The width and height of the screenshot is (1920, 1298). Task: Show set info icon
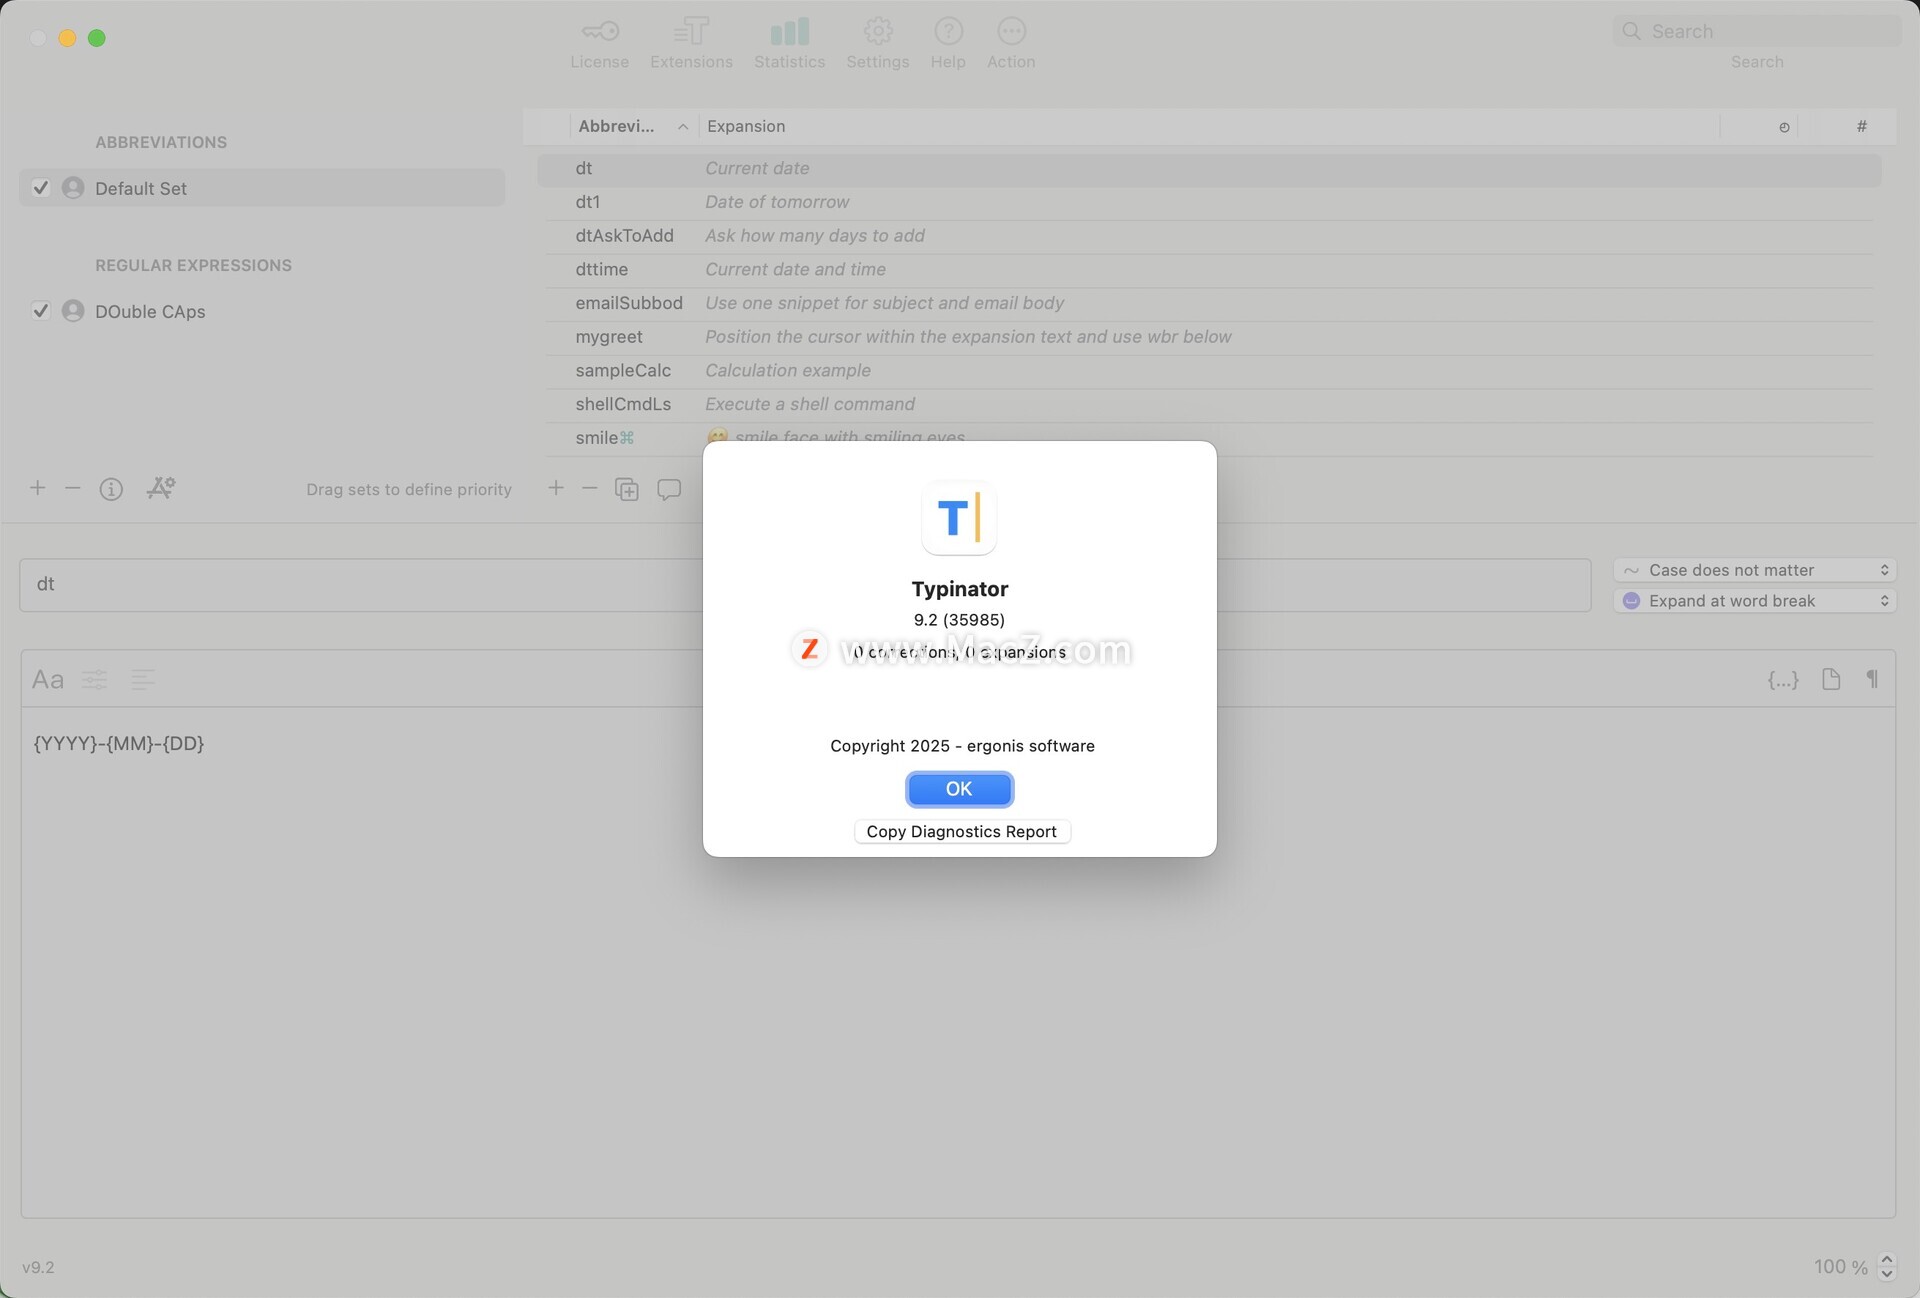[x=111, y=489]
